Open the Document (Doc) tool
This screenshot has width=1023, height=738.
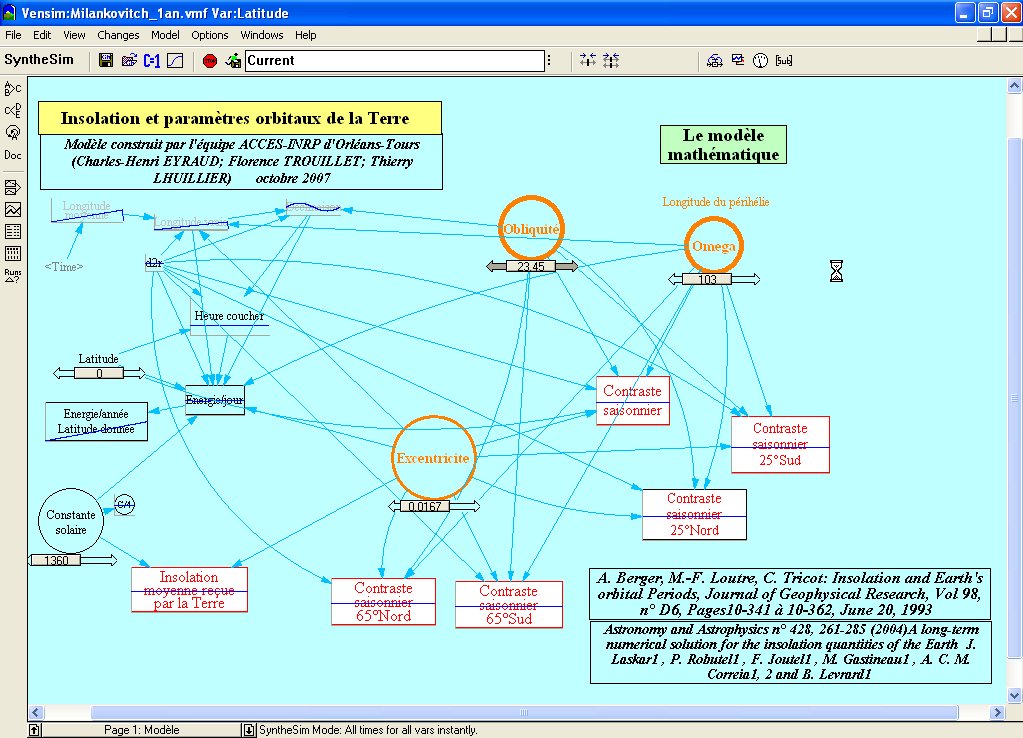click(12, 155)
